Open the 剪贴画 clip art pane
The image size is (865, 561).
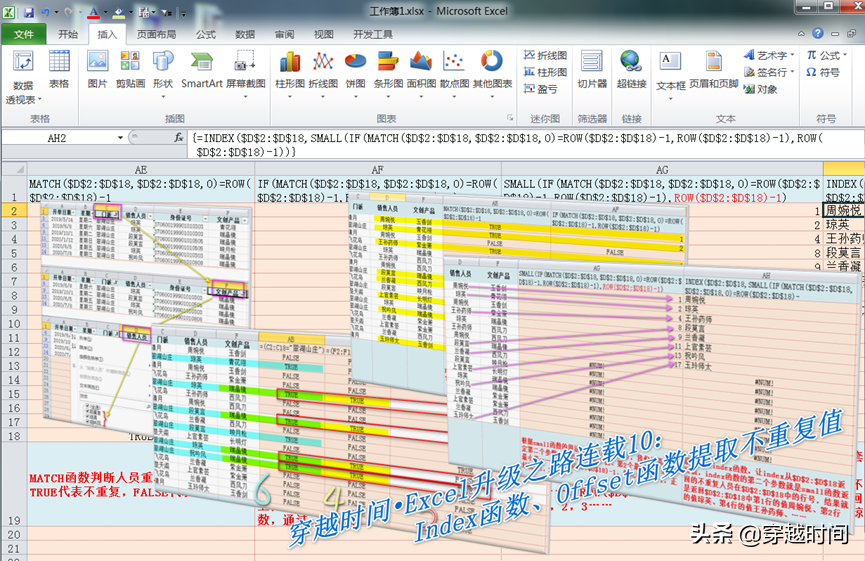point(130,69)
